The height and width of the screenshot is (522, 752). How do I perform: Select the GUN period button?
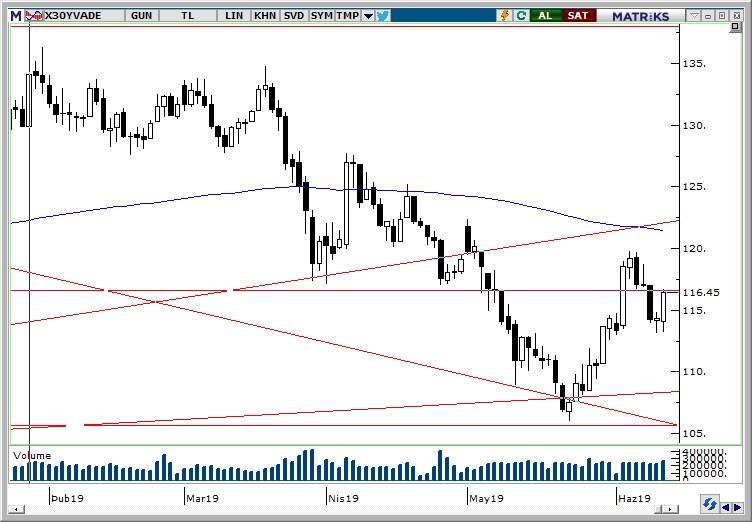(141, 16)
